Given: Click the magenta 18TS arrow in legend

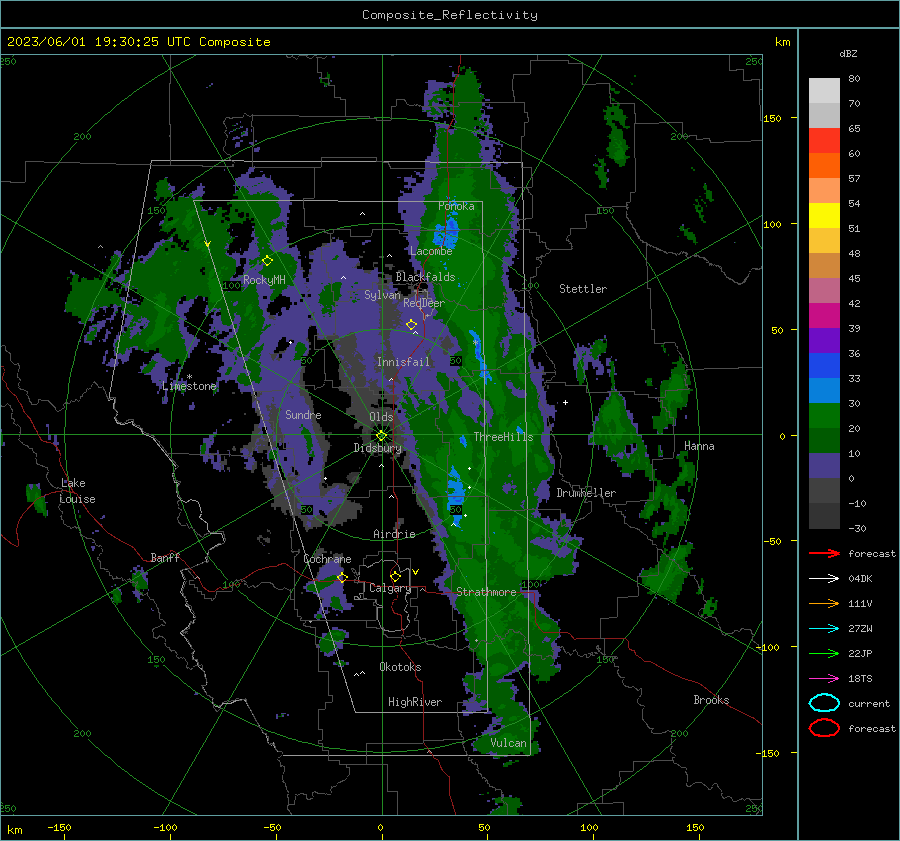Looking at the screenshot, I should point(824,679).
